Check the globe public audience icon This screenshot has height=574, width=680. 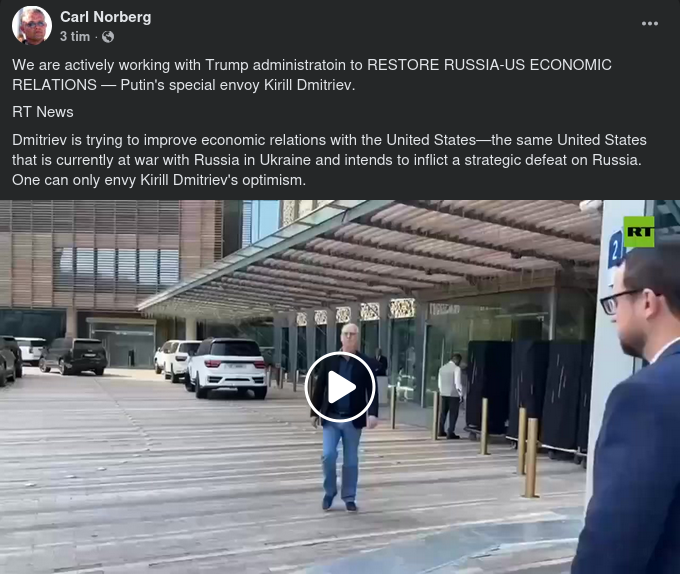[x=108, y=37]
